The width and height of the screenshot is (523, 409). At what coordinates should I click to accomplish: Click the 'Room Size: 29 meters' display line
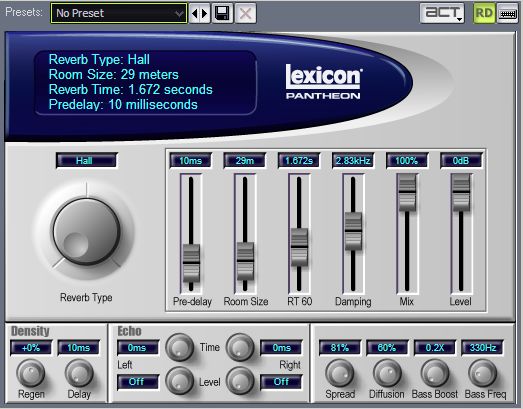pyautogui.click(x=113, y=74)
